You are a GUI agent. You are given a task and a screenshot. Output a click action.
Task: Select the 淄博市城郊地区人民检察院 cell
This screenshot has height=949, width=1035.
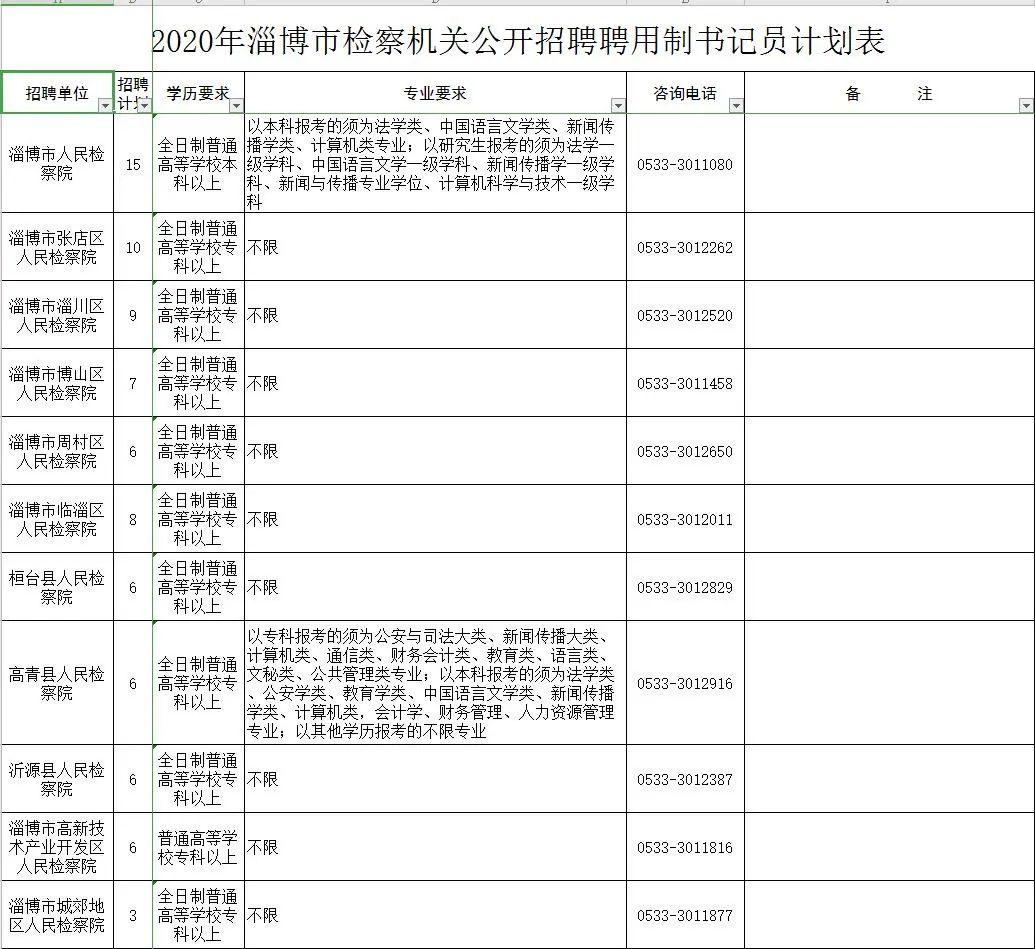click(57, 915)
